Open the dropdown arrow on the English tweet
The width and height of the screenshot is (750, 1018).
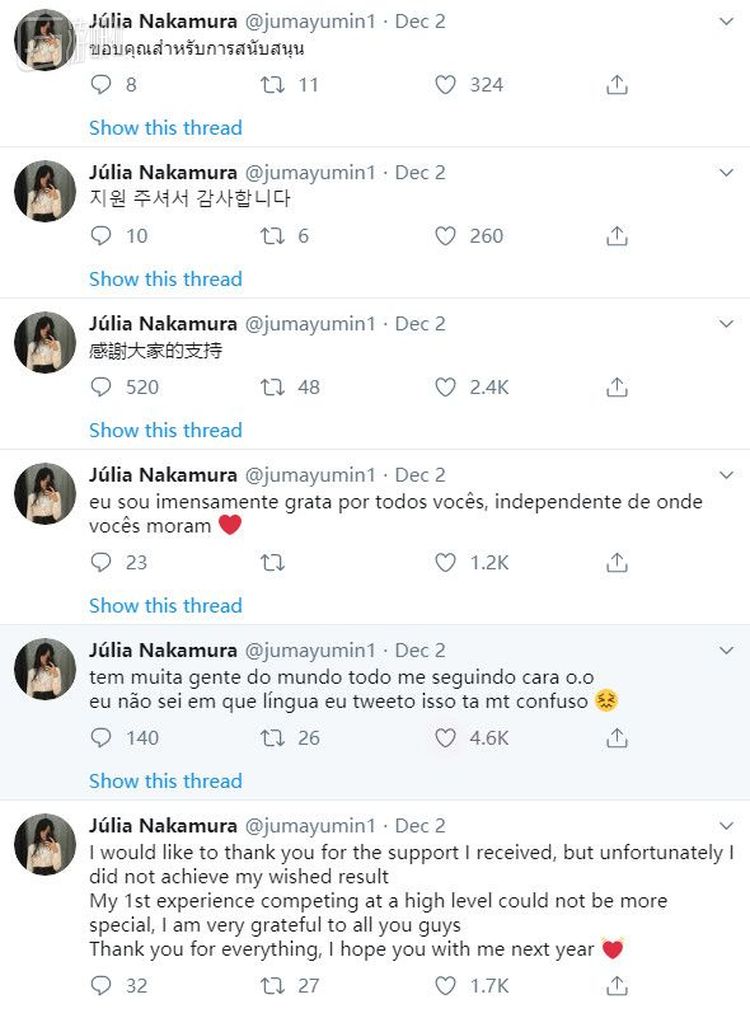[x=727, y=826]
